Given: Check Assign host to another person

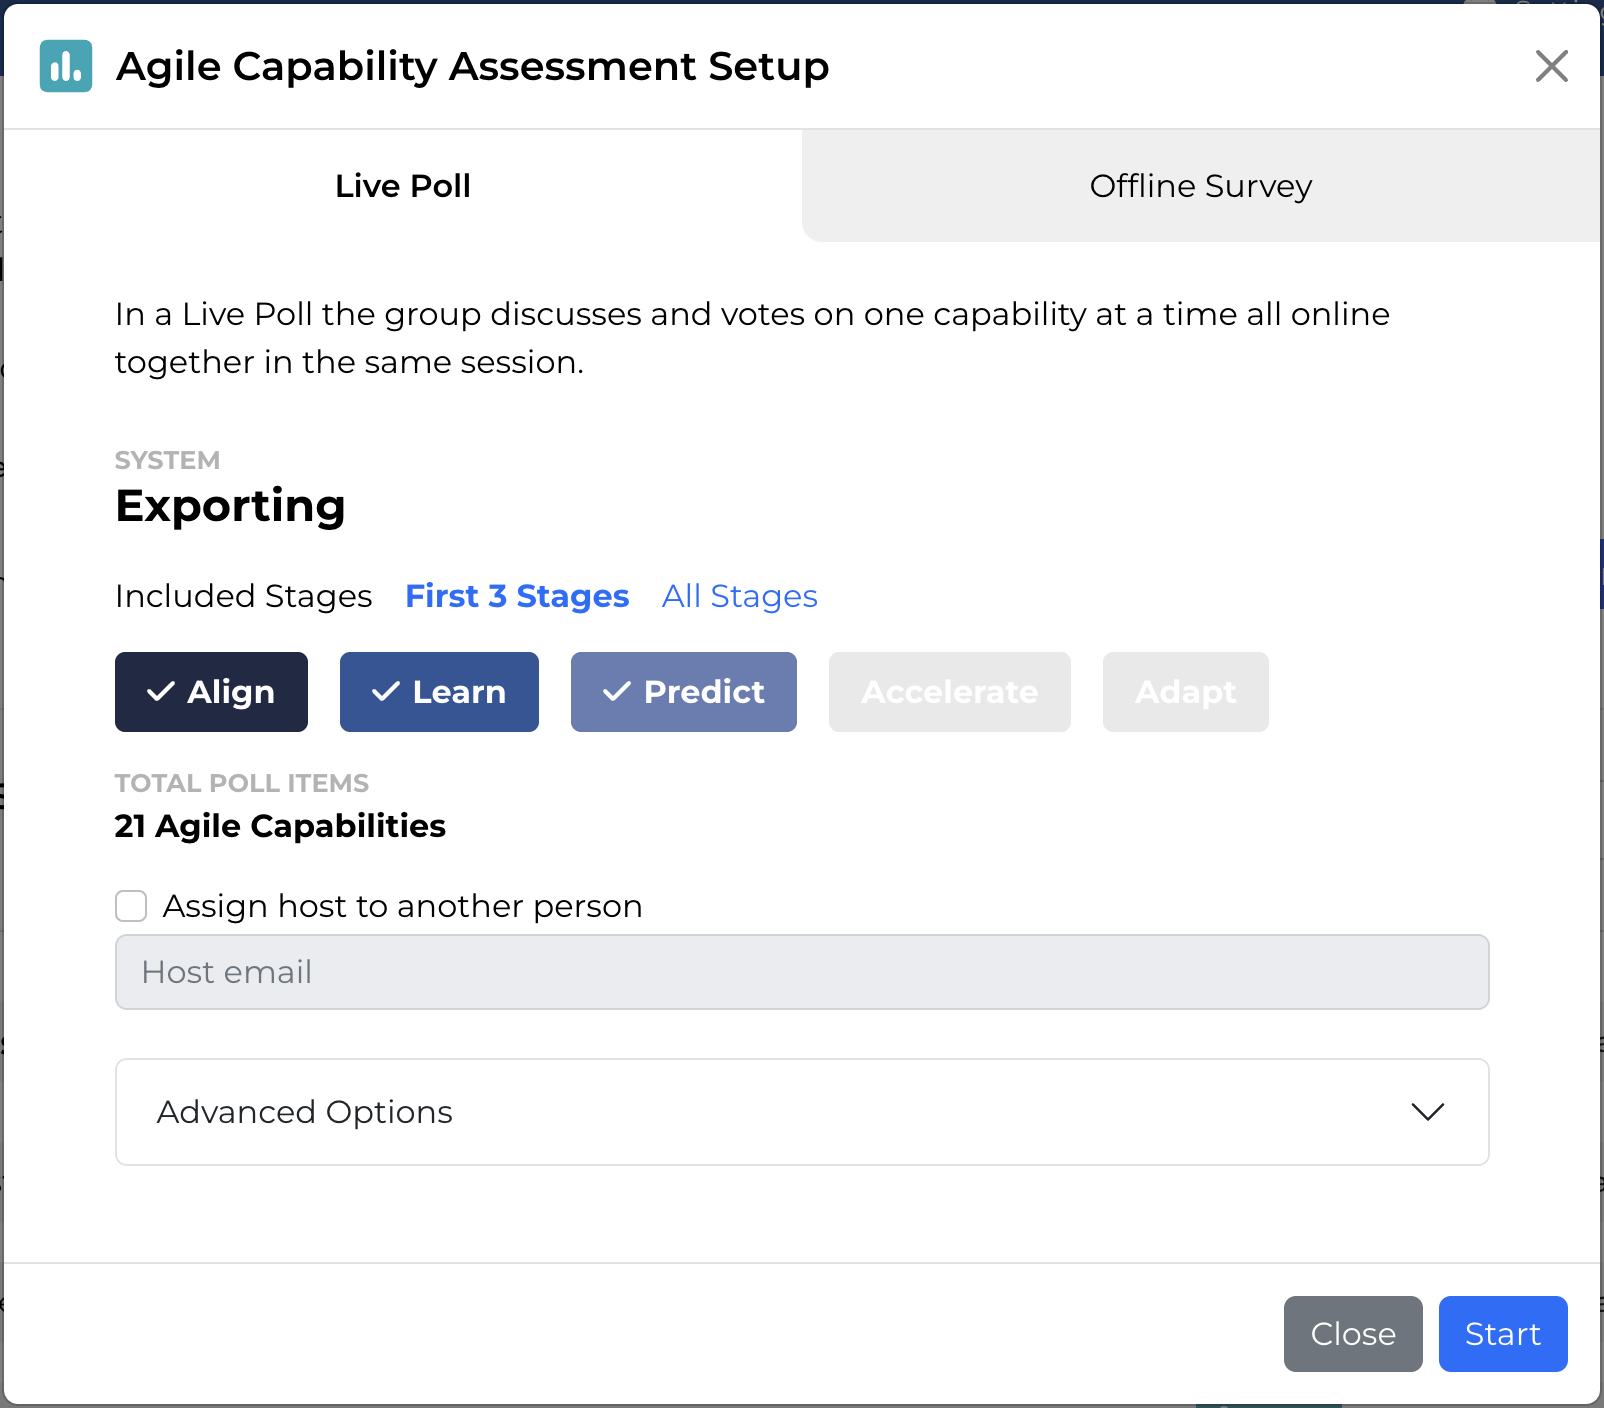Looking at the screenshot, I should [131, 906].
